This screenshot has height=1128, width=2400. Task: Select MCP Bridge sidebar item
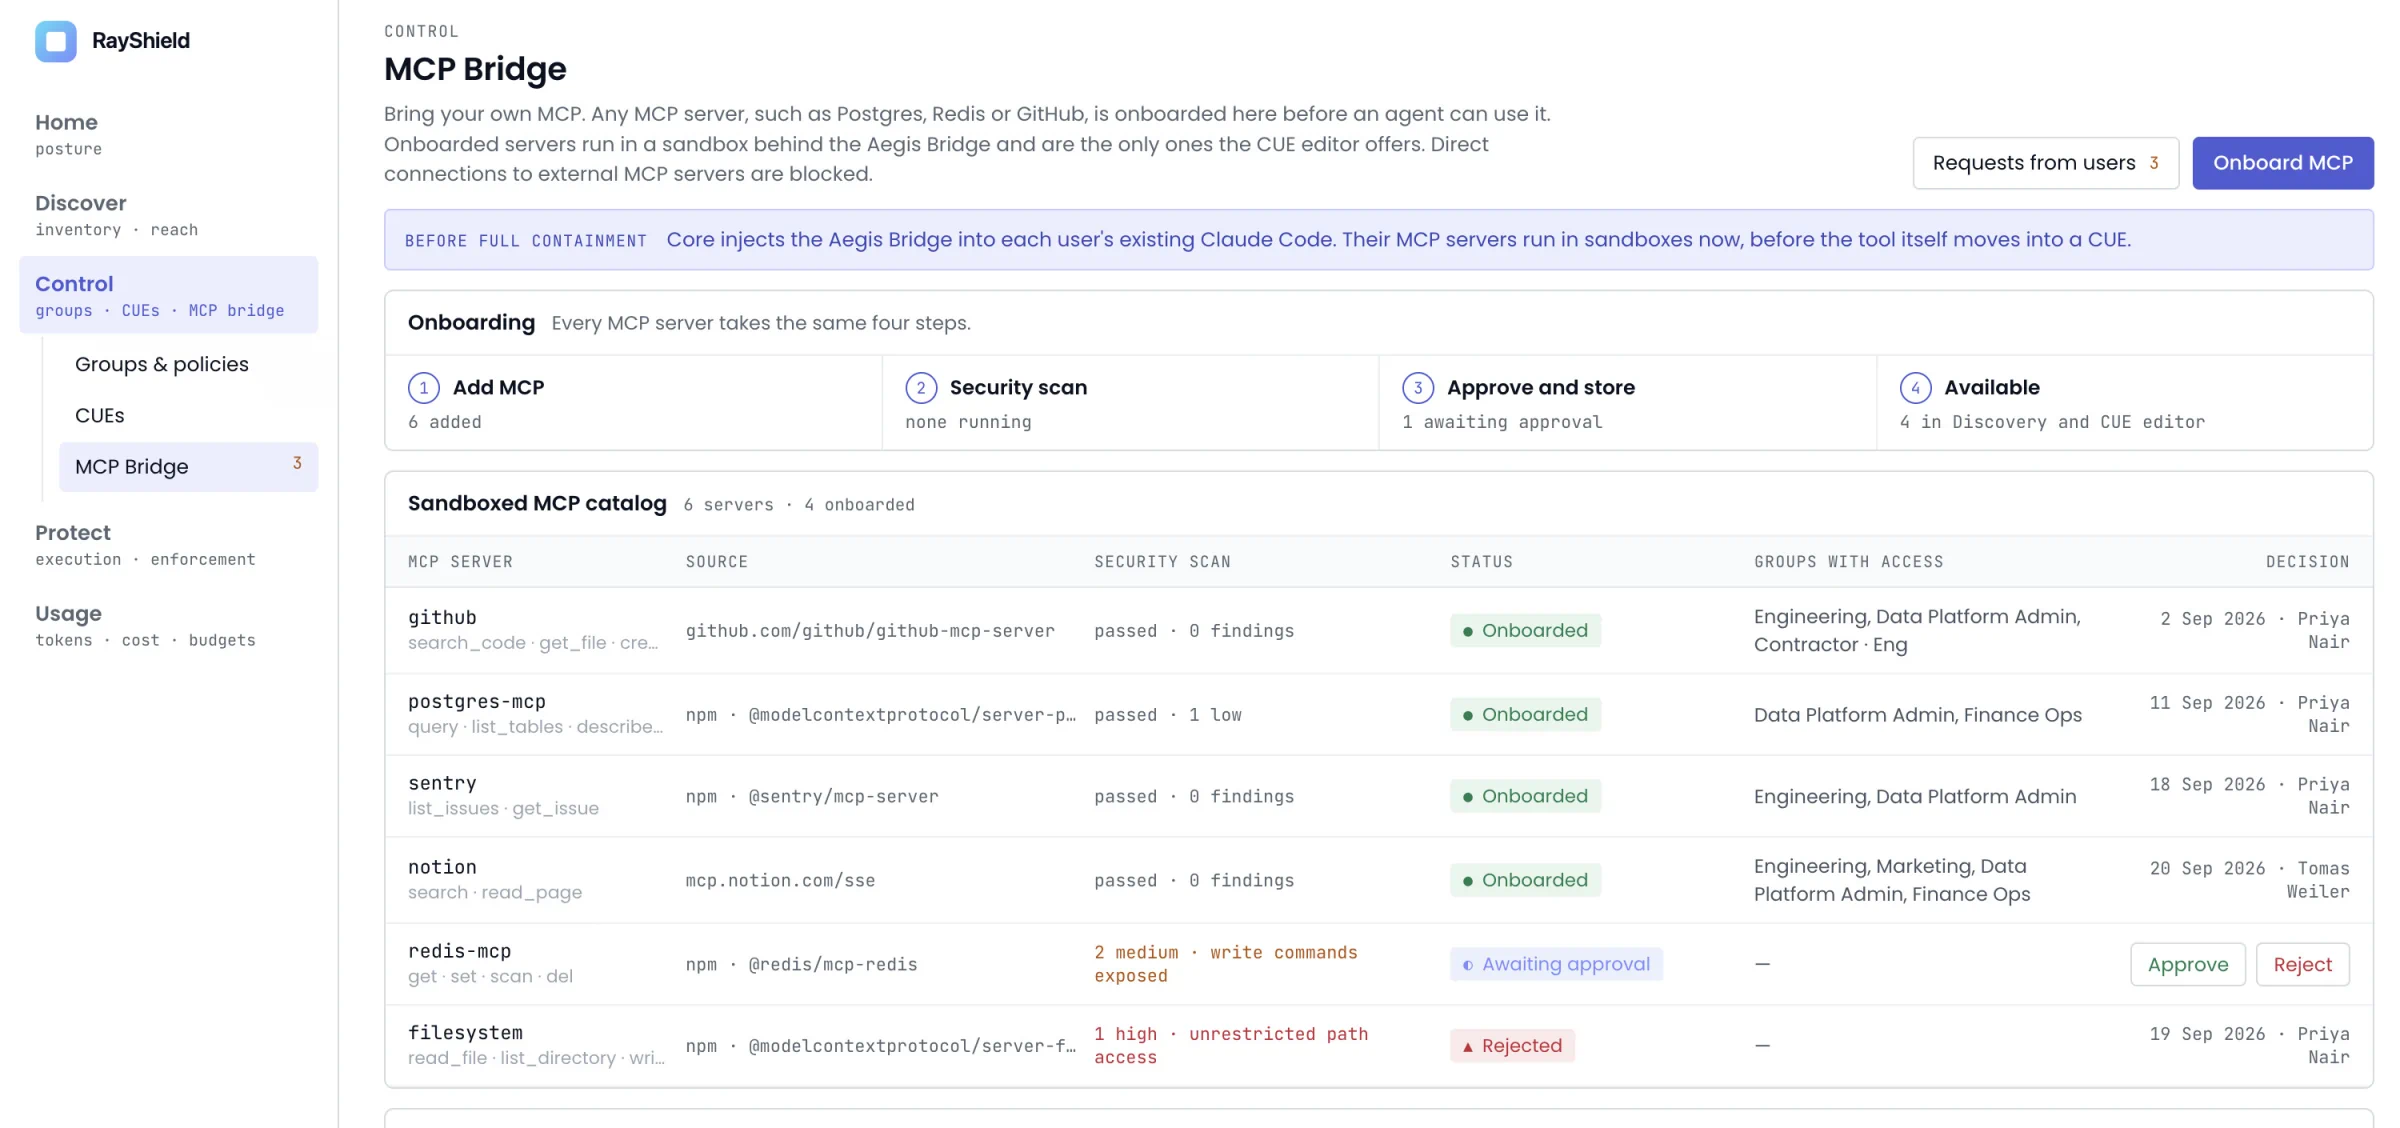pos(188,466)
